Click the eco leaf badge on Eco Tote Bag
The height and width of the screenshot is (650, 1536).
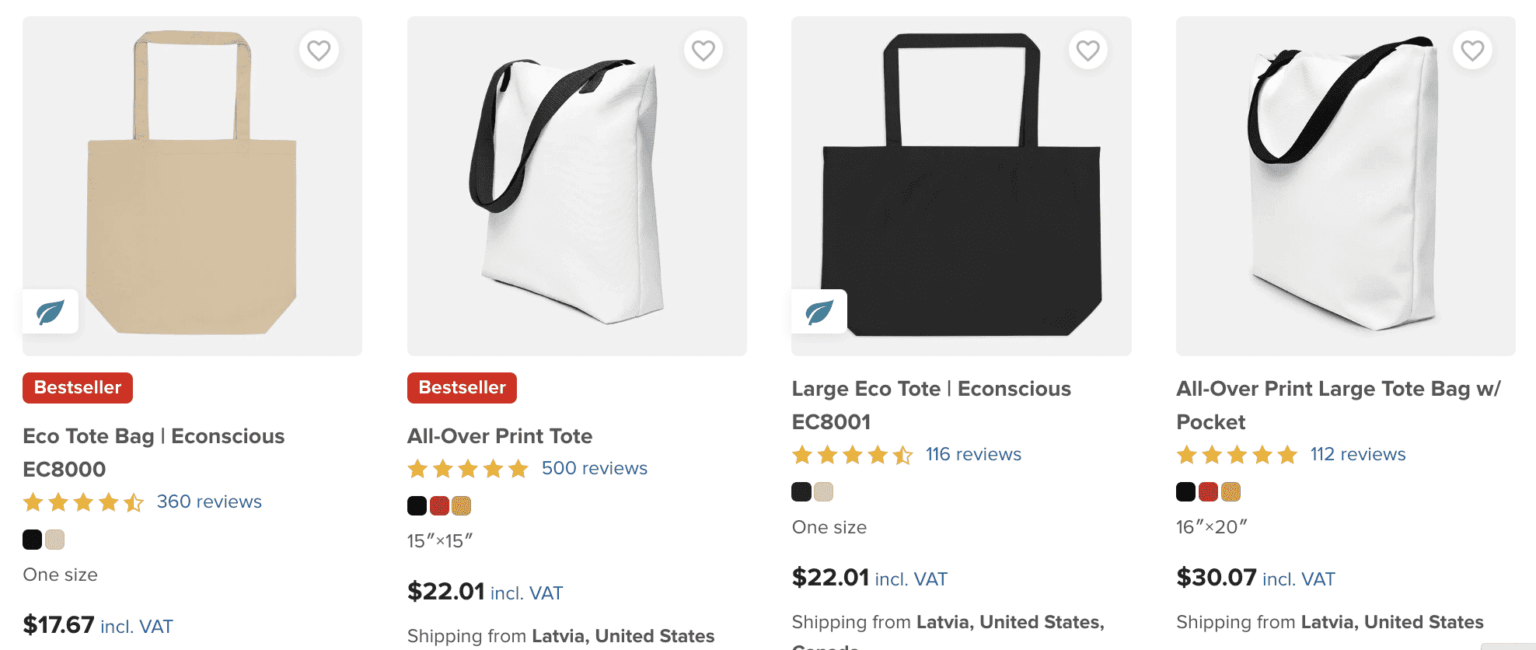point(50,311)
